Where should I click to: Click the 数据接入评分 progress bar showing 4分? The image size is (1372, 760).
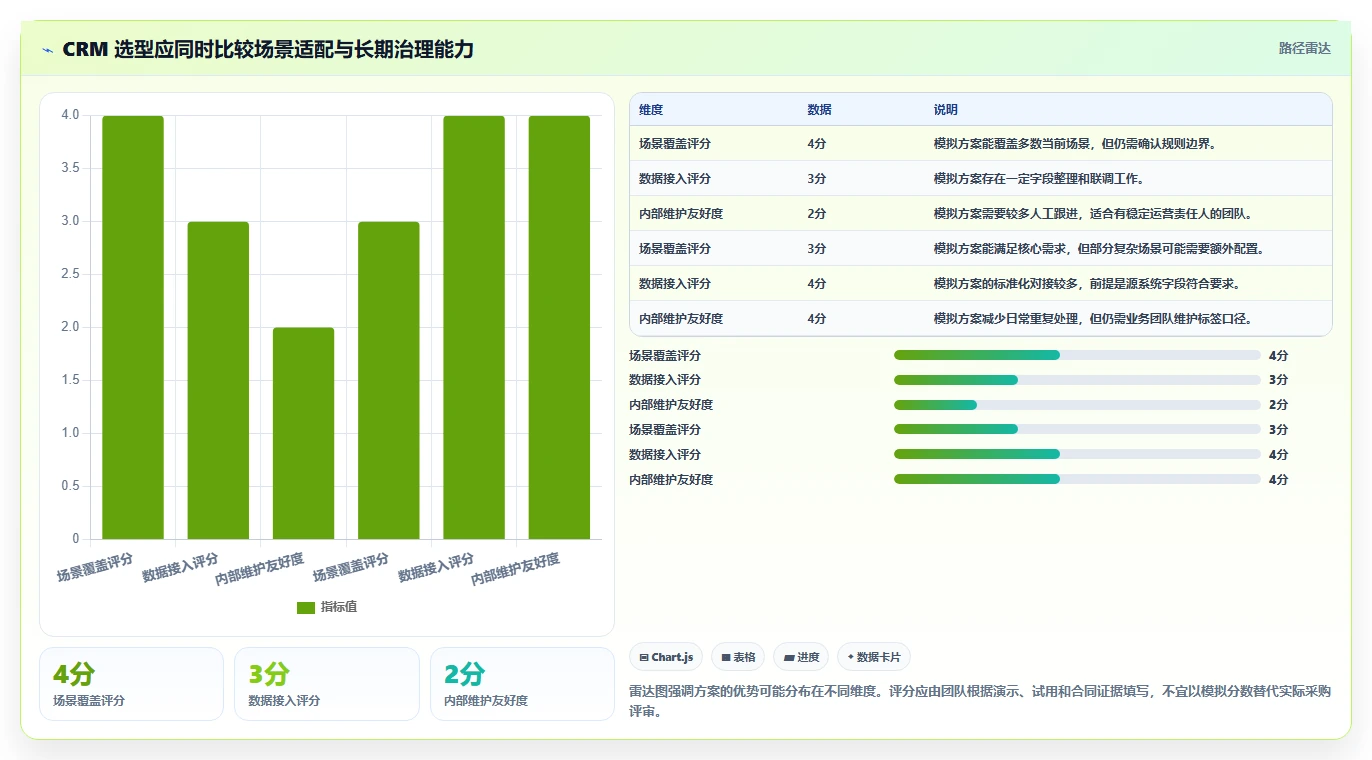(x=1077, y=454)
